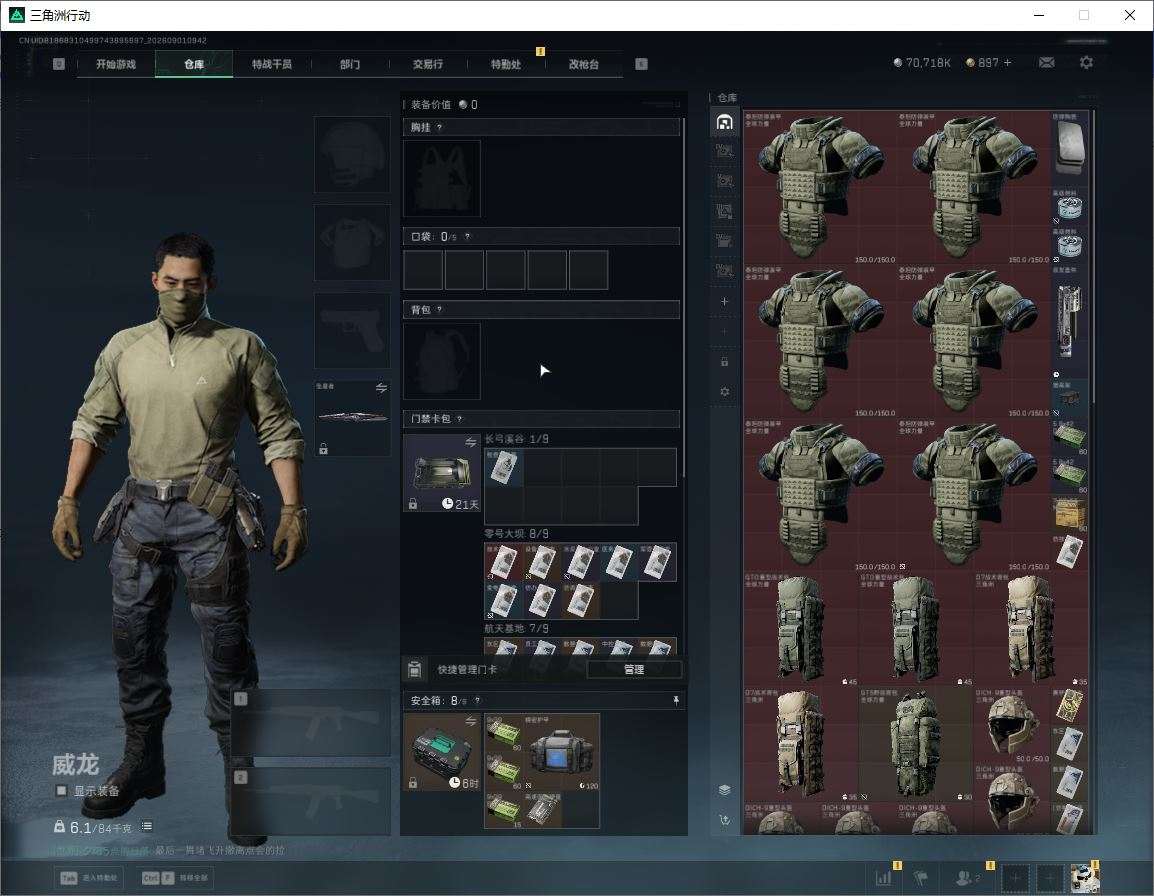This screenshot has width=1154, height=896.
Task: Click the empty body armor slot
Action: pos(353,242)
